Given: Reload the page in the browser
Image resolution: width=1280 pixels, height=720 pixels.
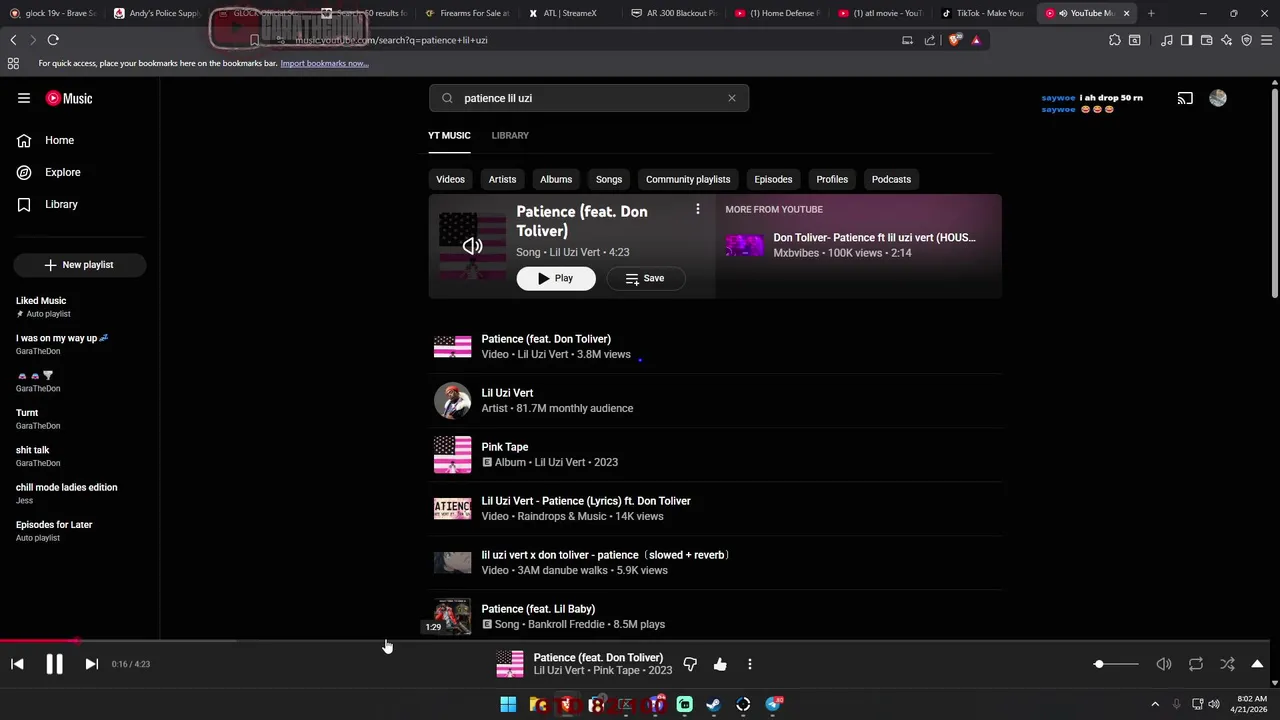Looking at the screenshot, I should click(53, 40).
